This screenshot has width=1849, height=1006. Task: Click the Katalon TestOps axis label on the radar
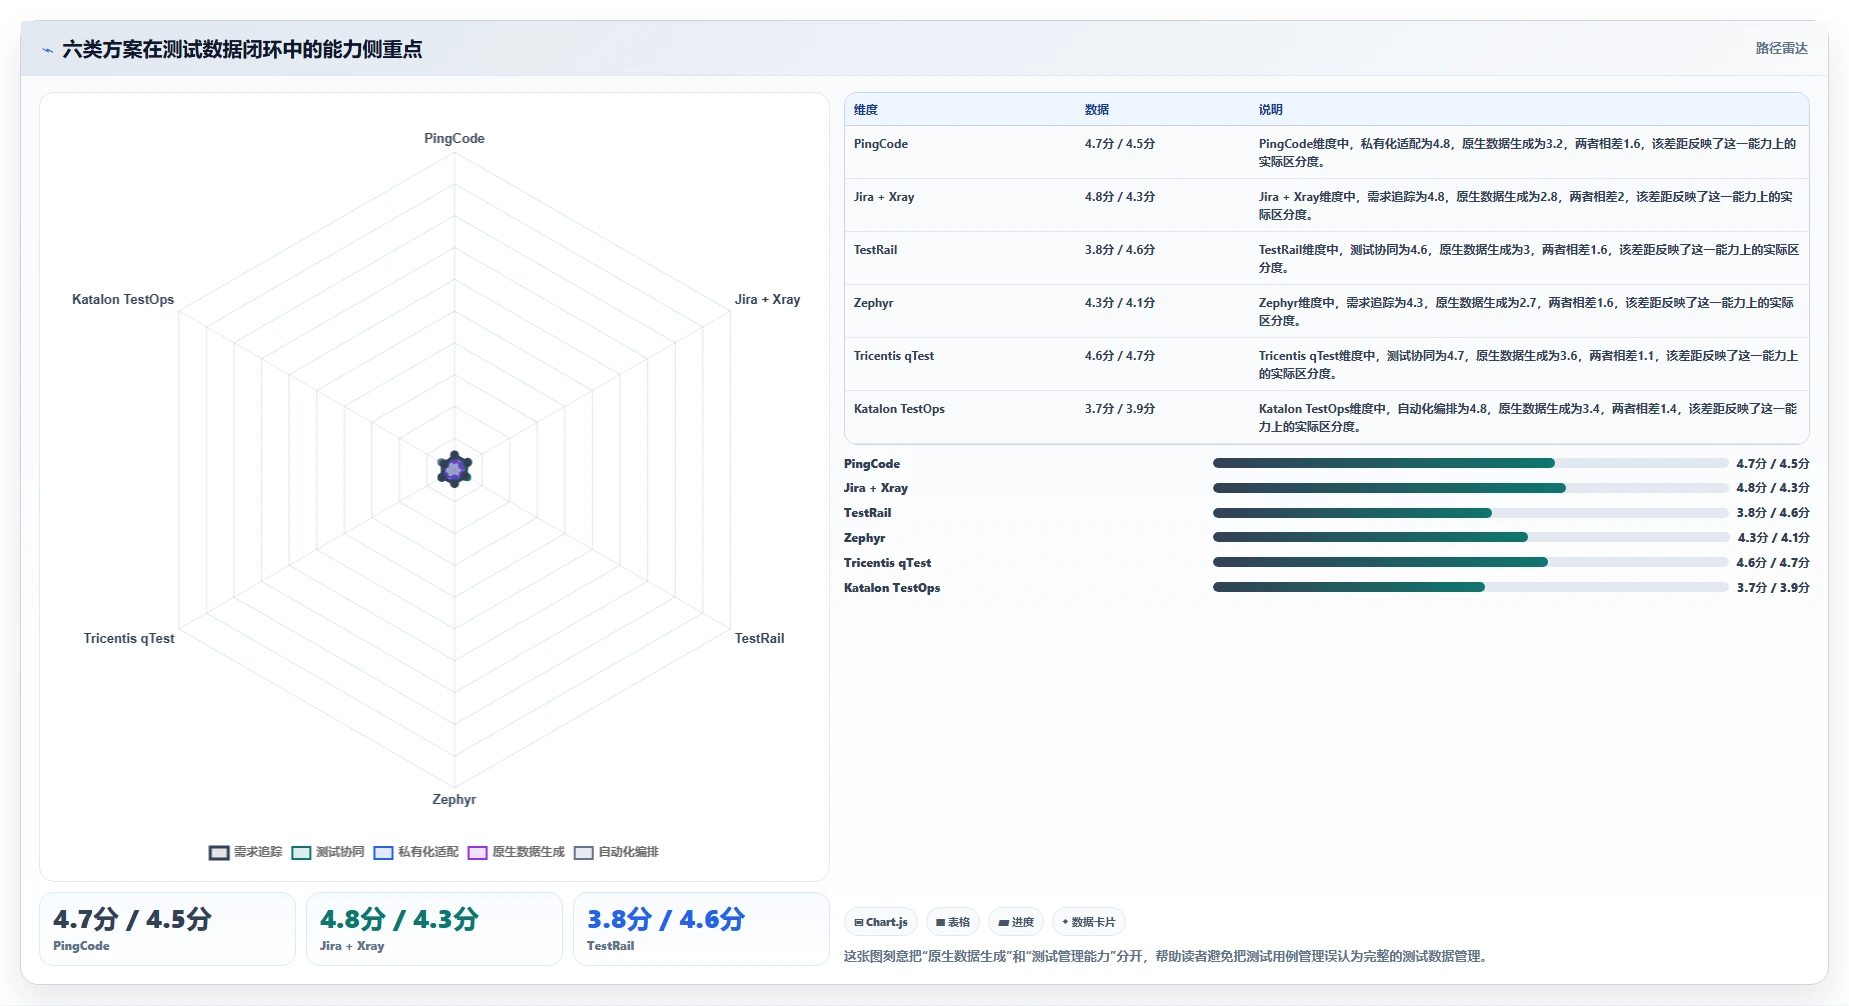point(123,300)
